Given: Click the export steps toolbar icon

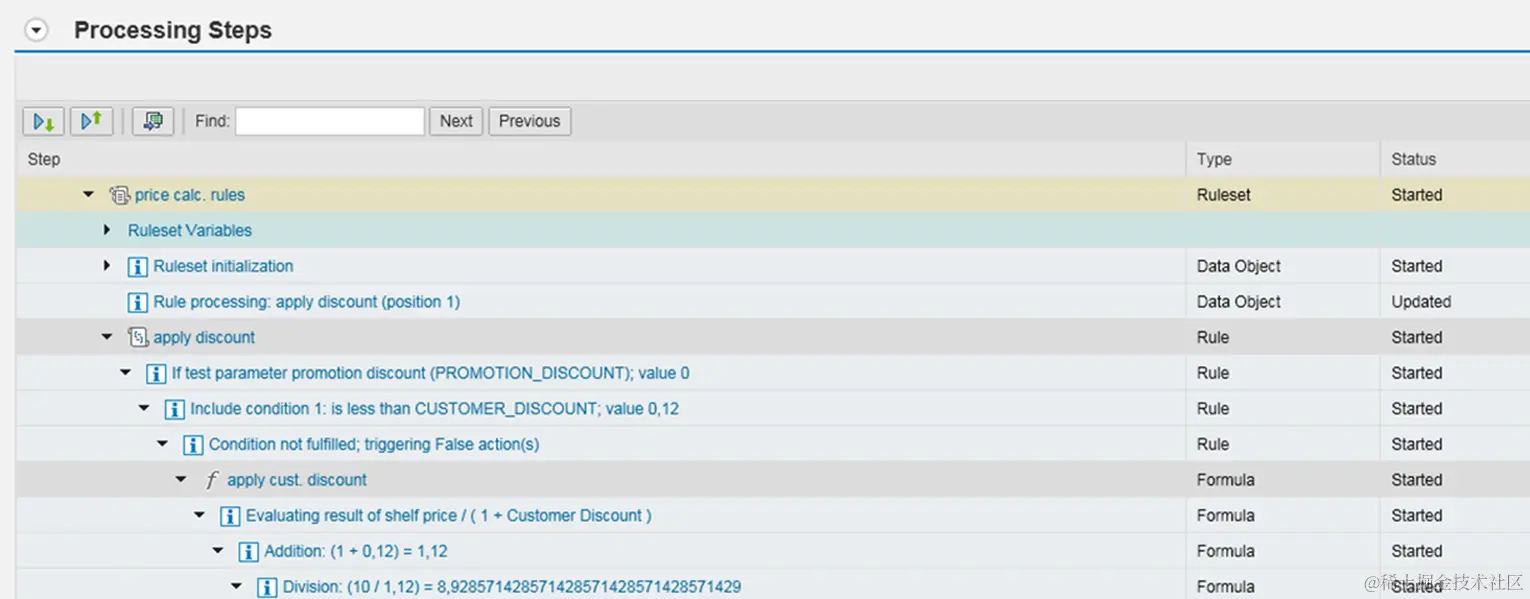Looking at the screenshot, I should 153,121.
